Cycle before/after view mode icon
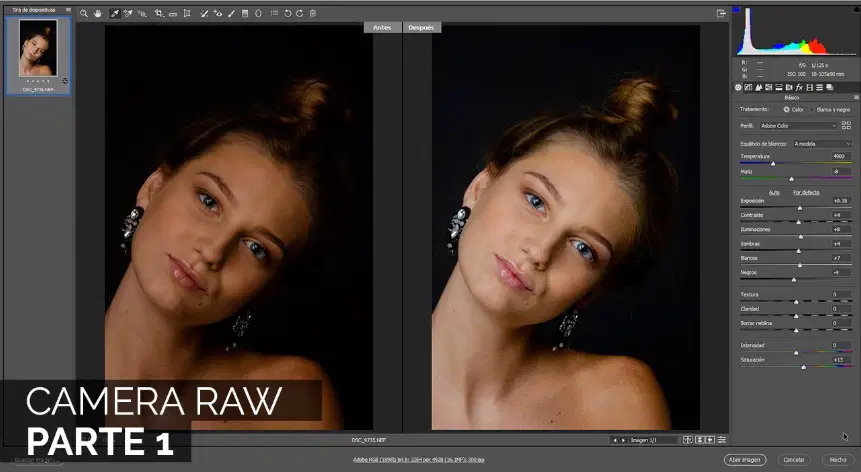 tap(687, 440)
